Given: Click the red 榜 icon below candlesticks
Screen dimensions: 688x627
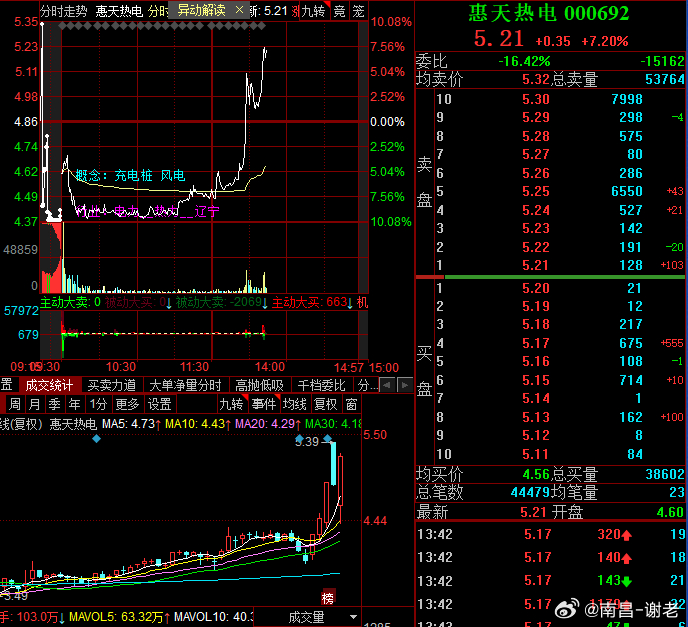Looking at the screenshot, I should point(328,598).
